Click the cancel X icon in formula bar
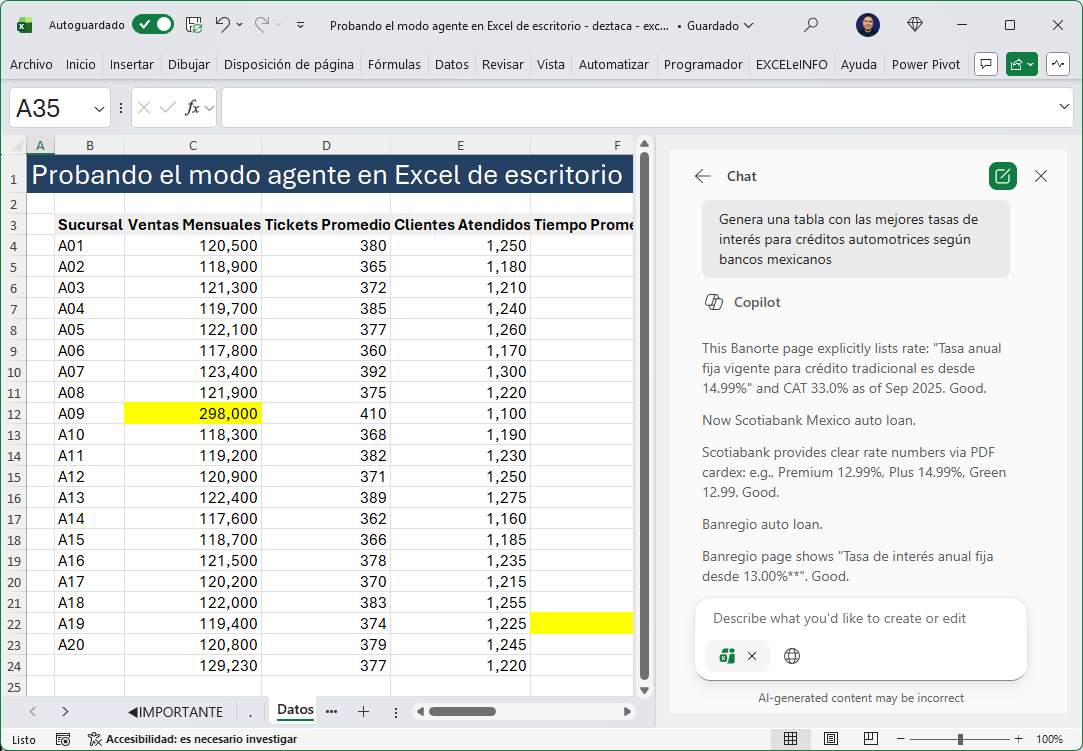The height and width of the screenshot is (751, 1083). tap(144, 108)
